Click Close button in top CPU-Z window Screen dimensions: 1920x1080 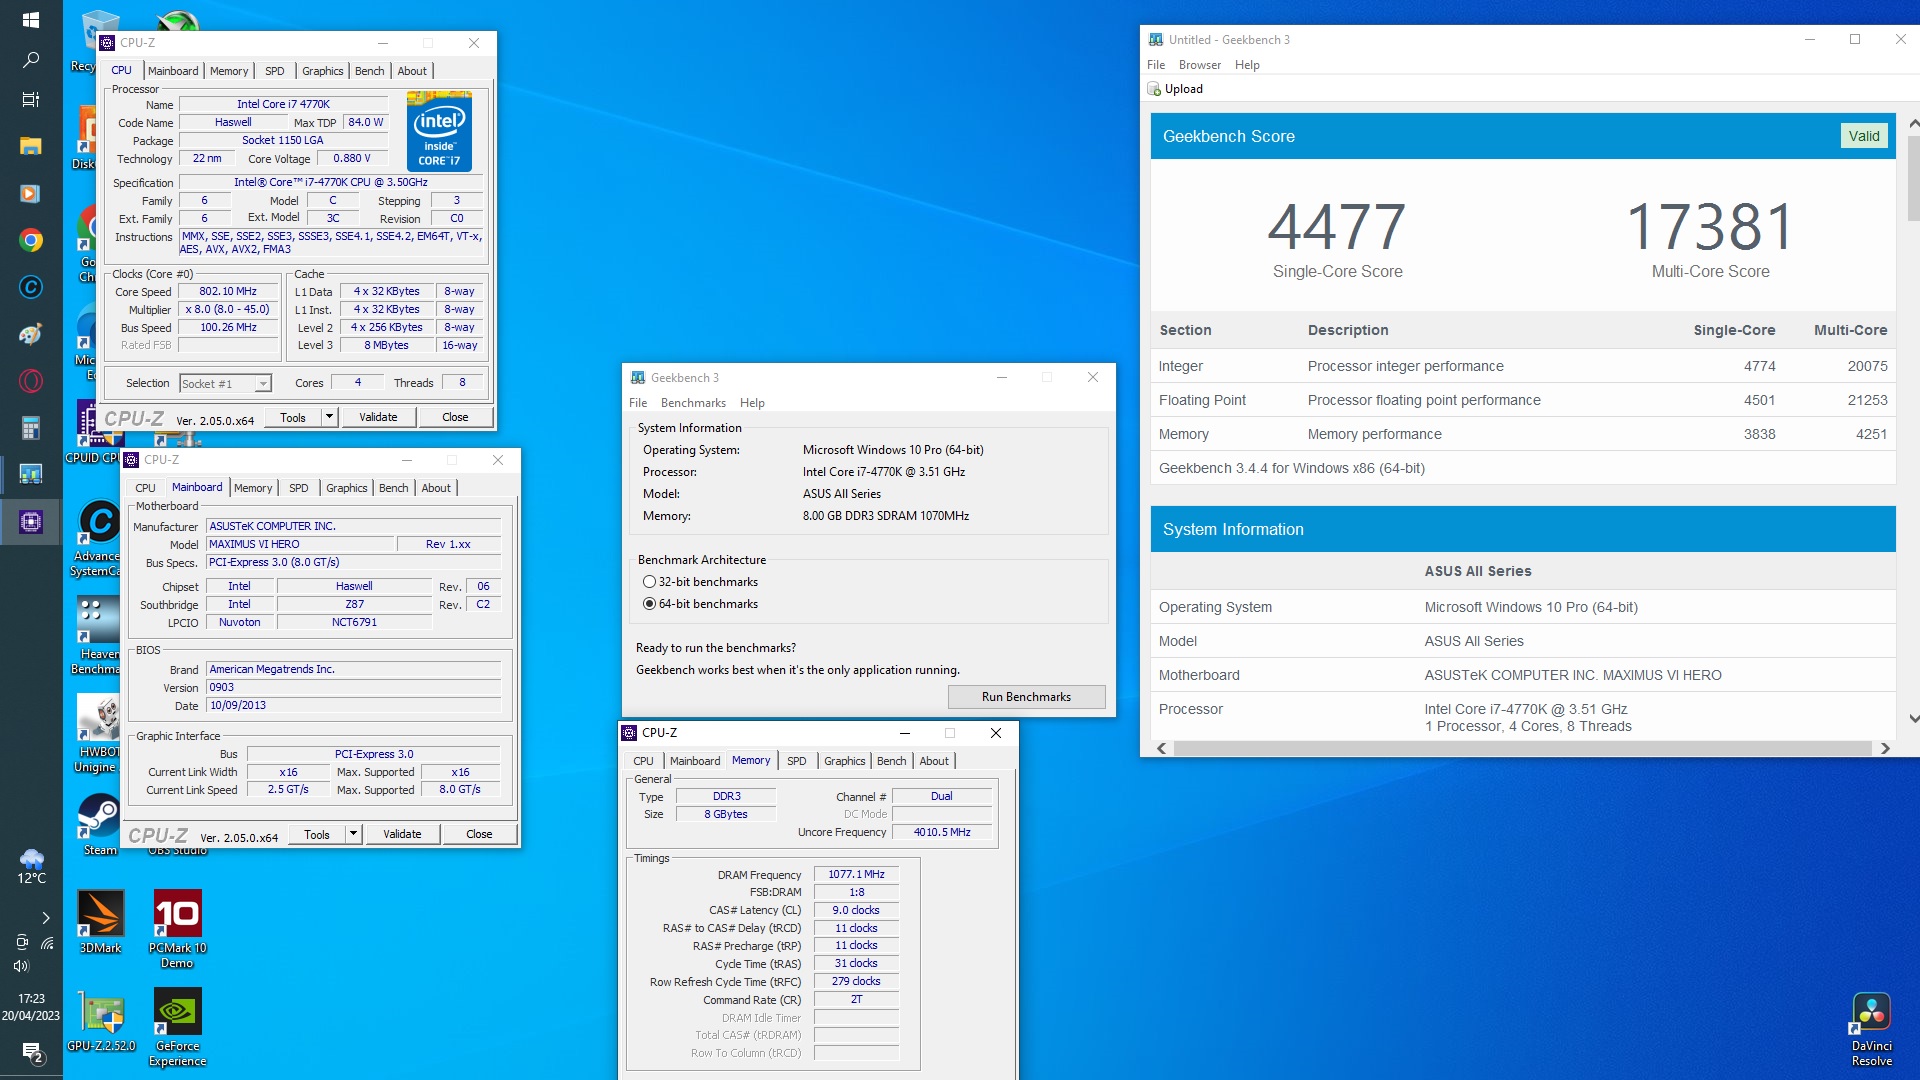(x=455, y=417)
